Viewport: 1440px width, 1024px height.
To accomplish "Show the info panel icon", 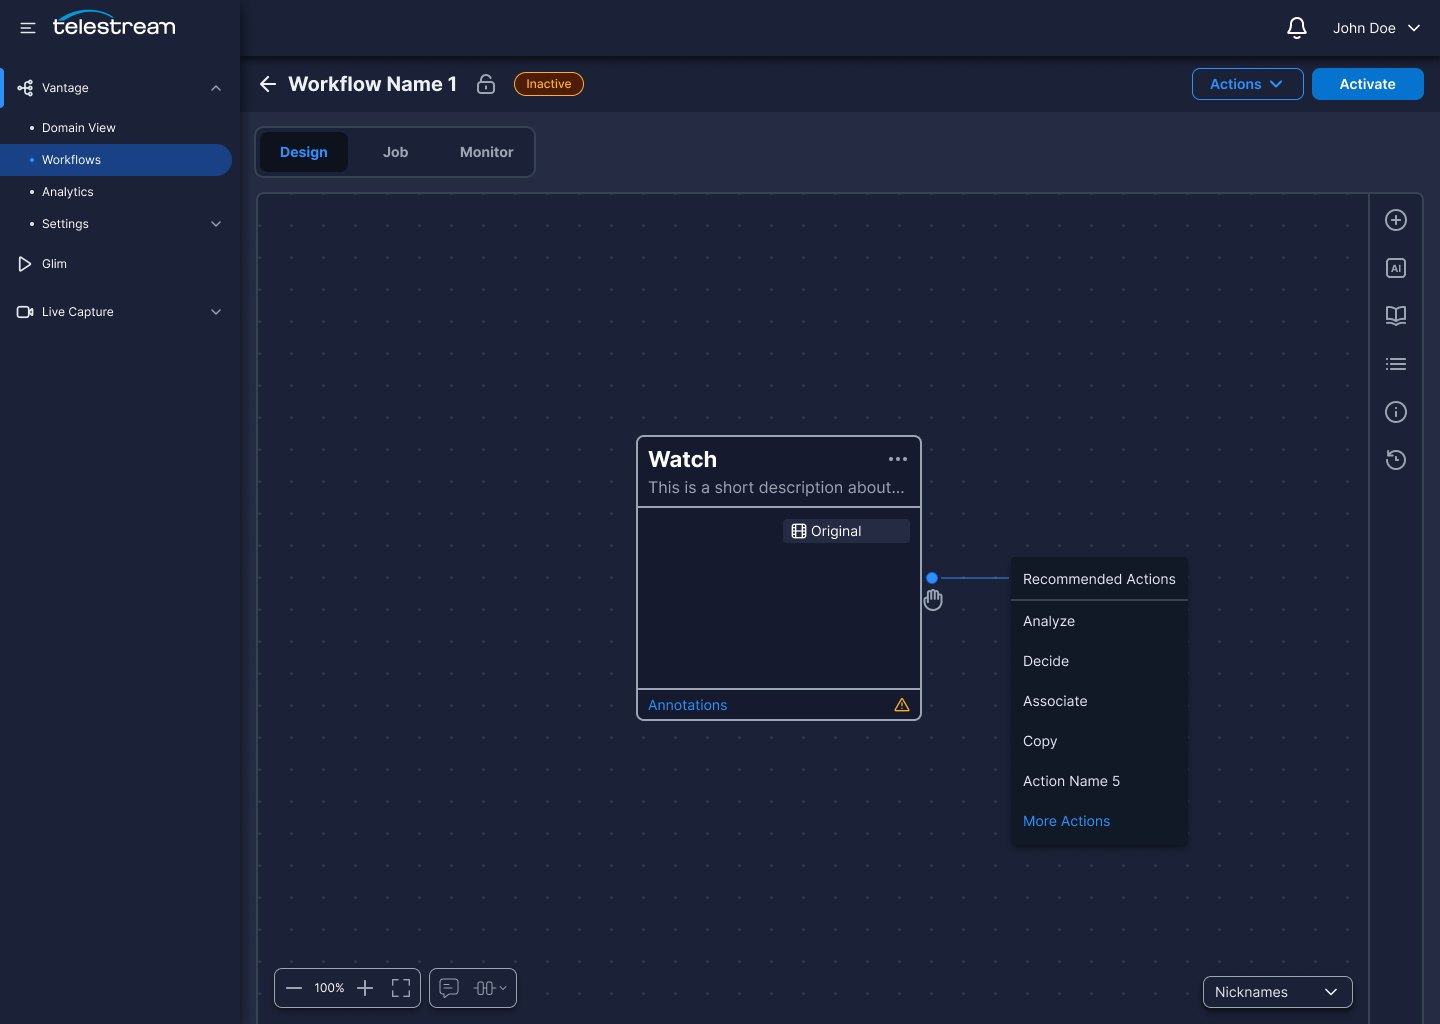I will pos(1396,412).
